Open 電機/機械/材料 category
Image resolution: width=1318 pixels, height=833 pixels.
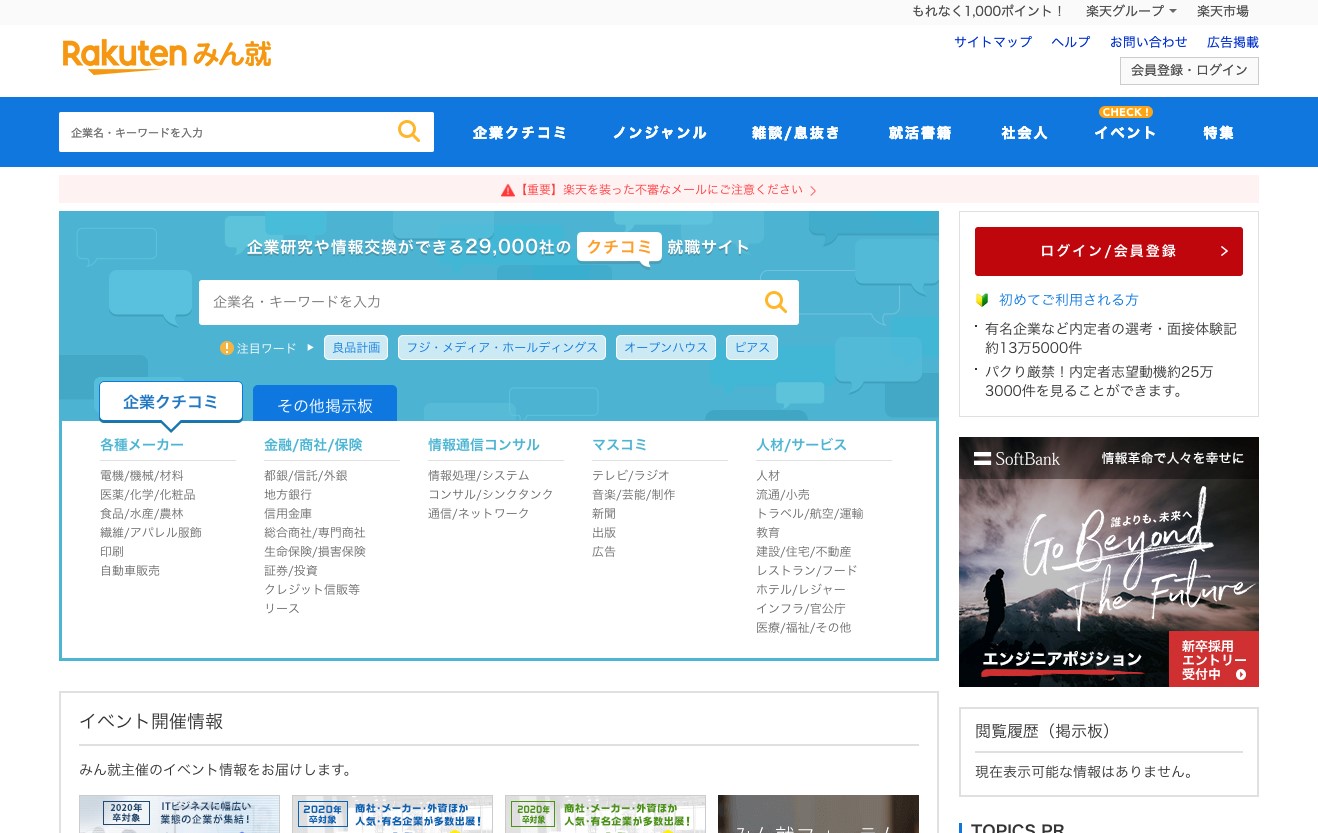[x=142, y=476]
